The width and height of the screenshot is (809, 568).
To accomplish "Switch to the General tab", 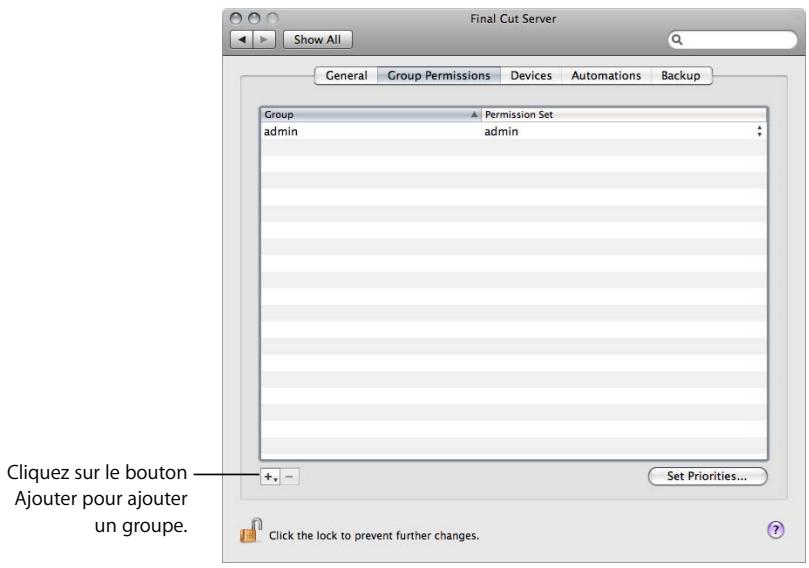I will click(346, 75).
